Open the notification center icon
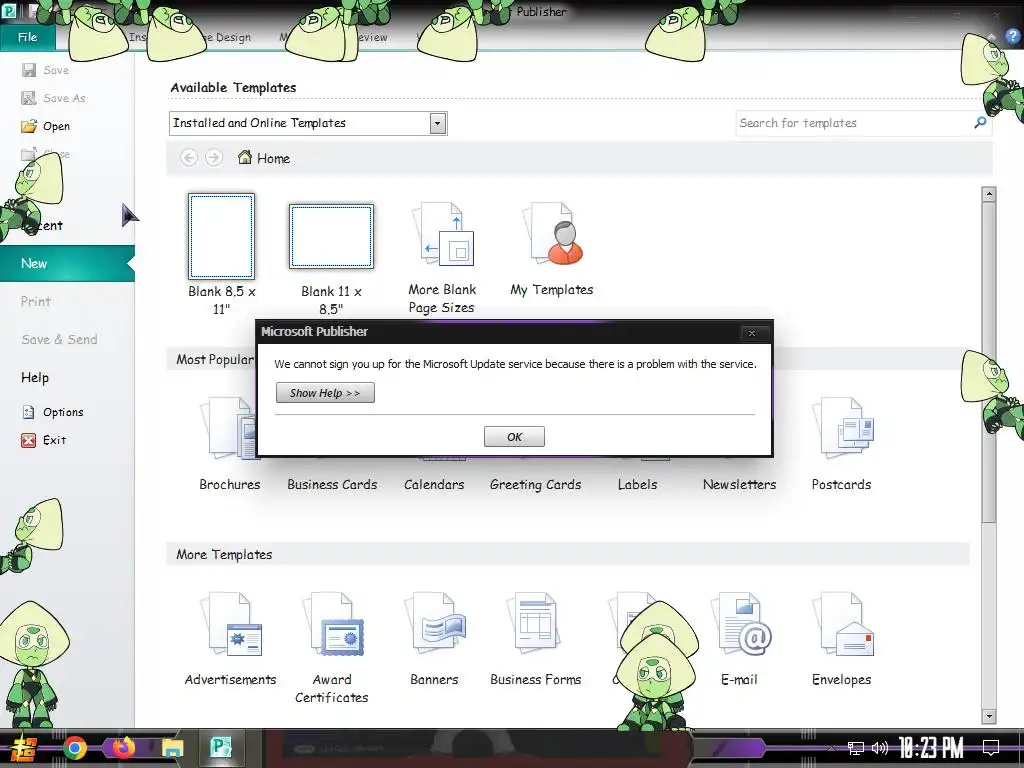The width and height of the screenshot is (1024, 768). tap(991, 748)
